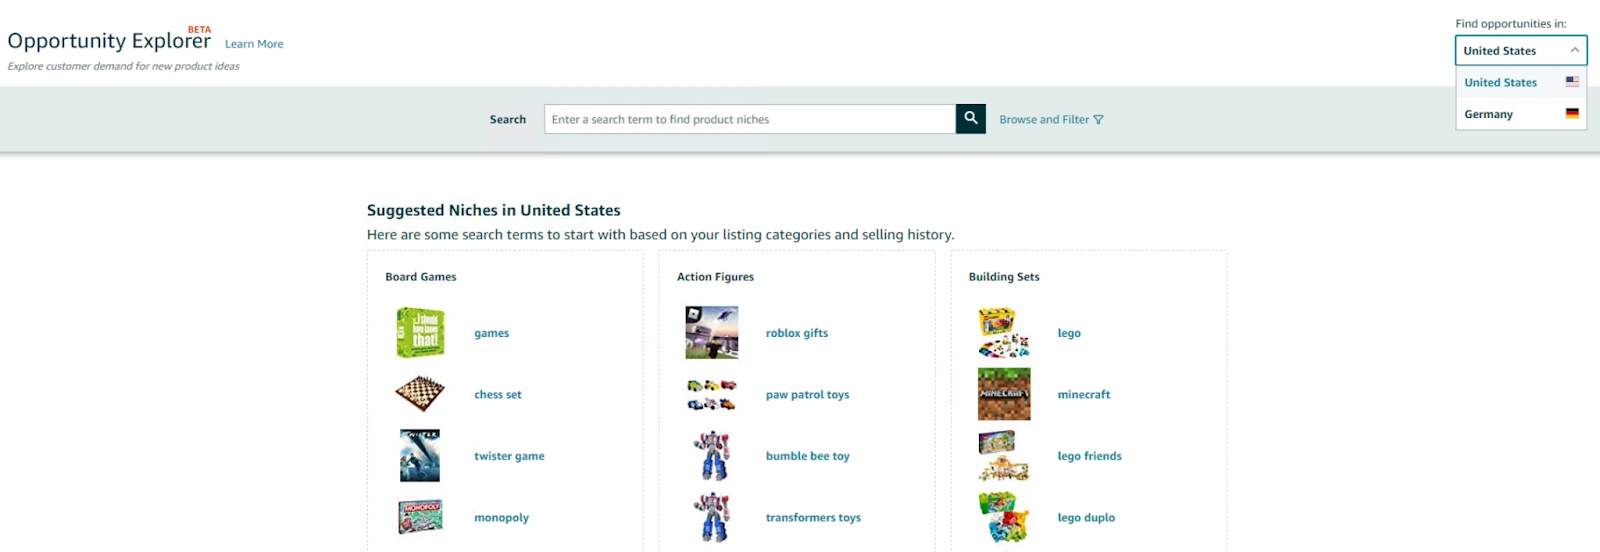Select the twister game niche link
The image size is (1600, 552).
click(509, 456)
